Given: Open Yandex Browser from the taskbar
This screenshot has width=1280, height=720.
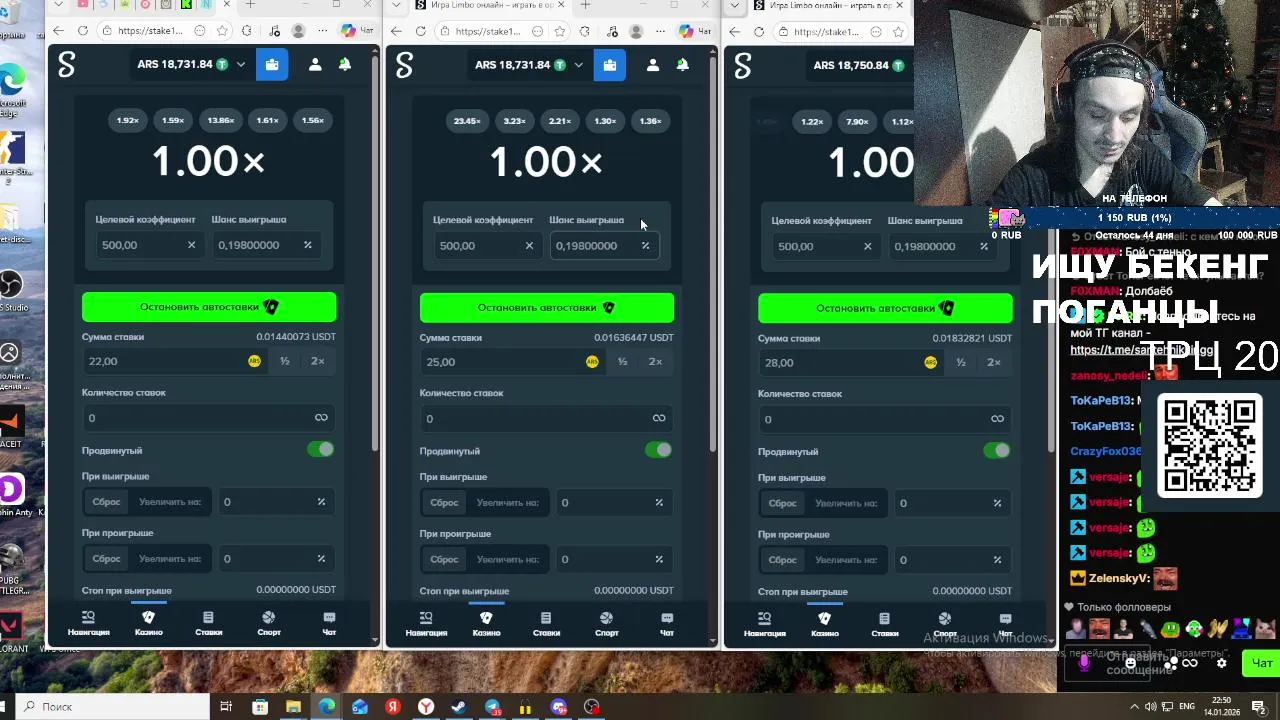Looking at the screenshot, I should [x=425, y=707].
